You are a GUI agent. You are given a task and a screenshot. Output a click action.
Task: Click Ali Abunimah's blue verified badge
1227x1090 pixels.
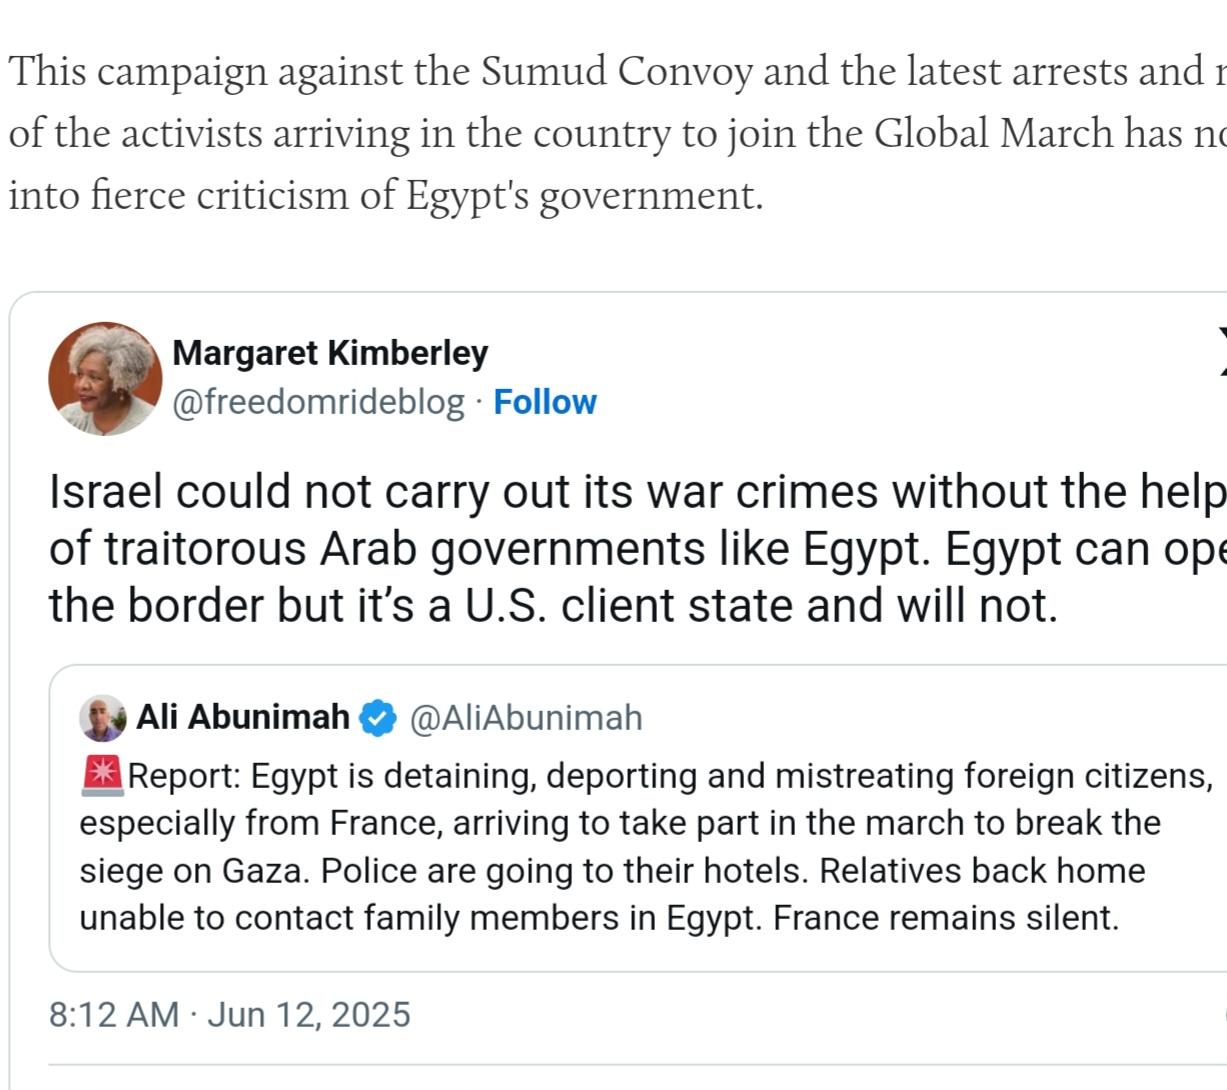[x=378, y=718]
